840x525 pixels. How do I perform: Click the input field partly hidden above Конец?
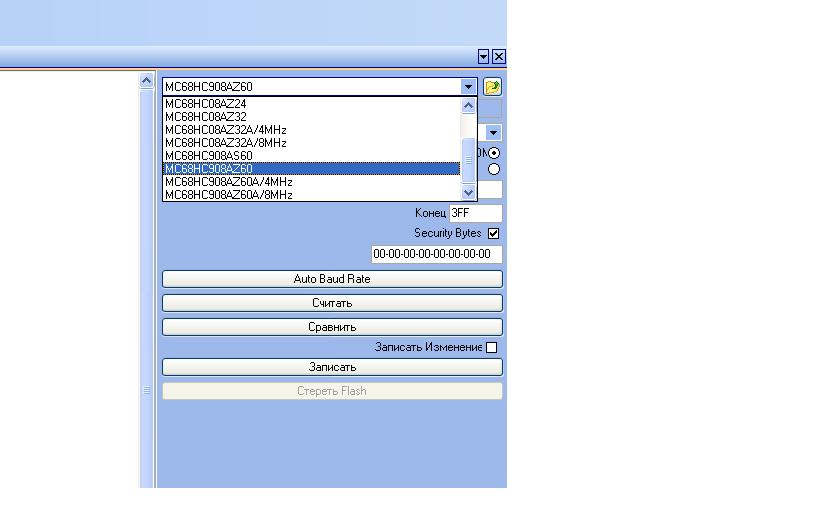coord(490,189)
